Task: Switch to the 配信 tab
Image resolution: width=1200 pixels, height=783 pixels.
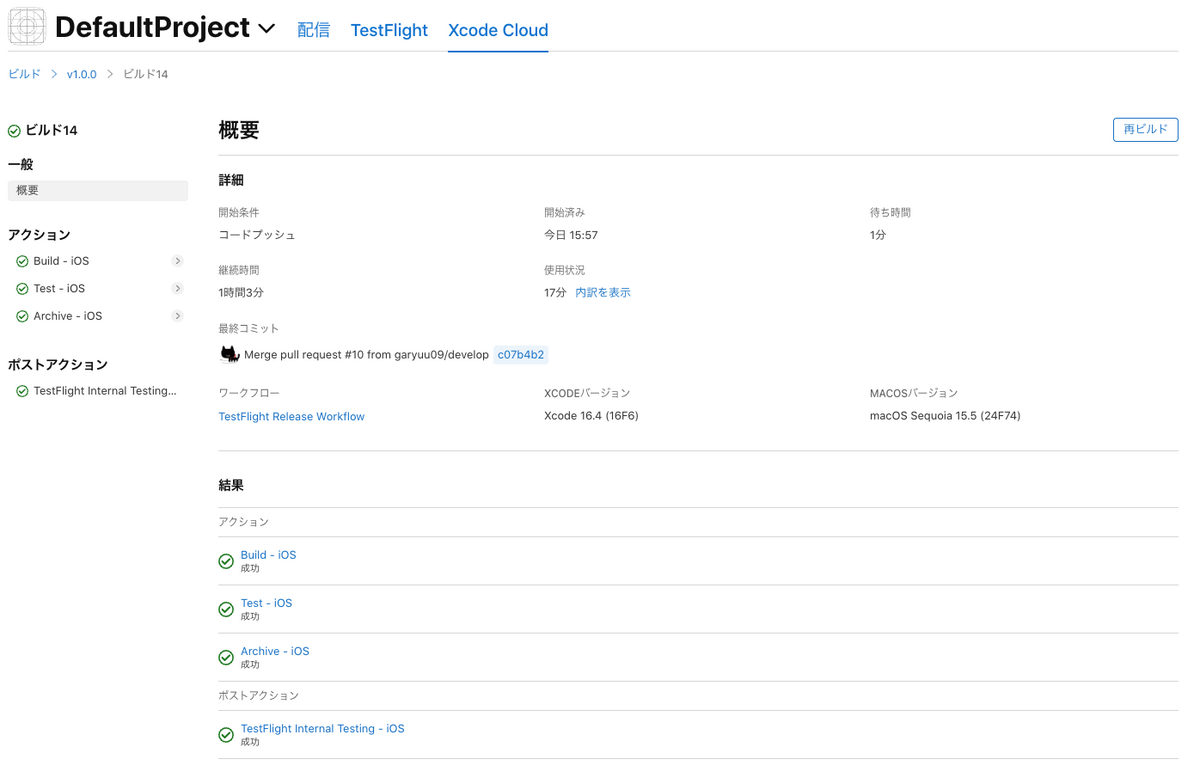Action: tap(314, 30)
